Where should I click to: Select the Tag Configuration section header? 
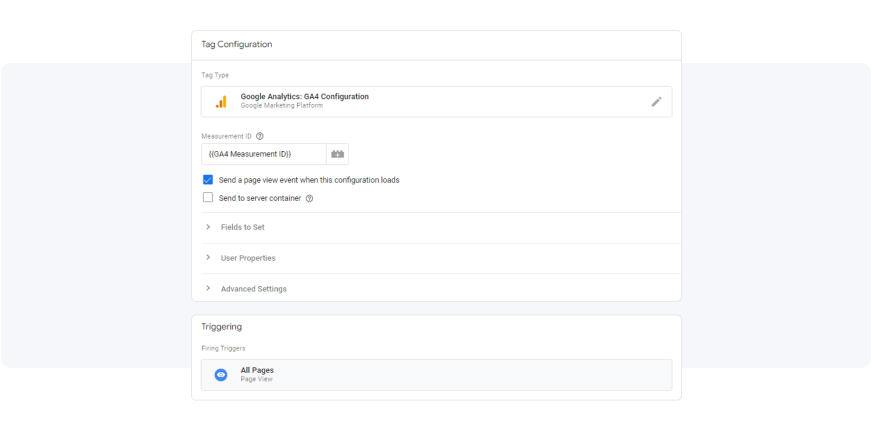click(x=237, y=45)
